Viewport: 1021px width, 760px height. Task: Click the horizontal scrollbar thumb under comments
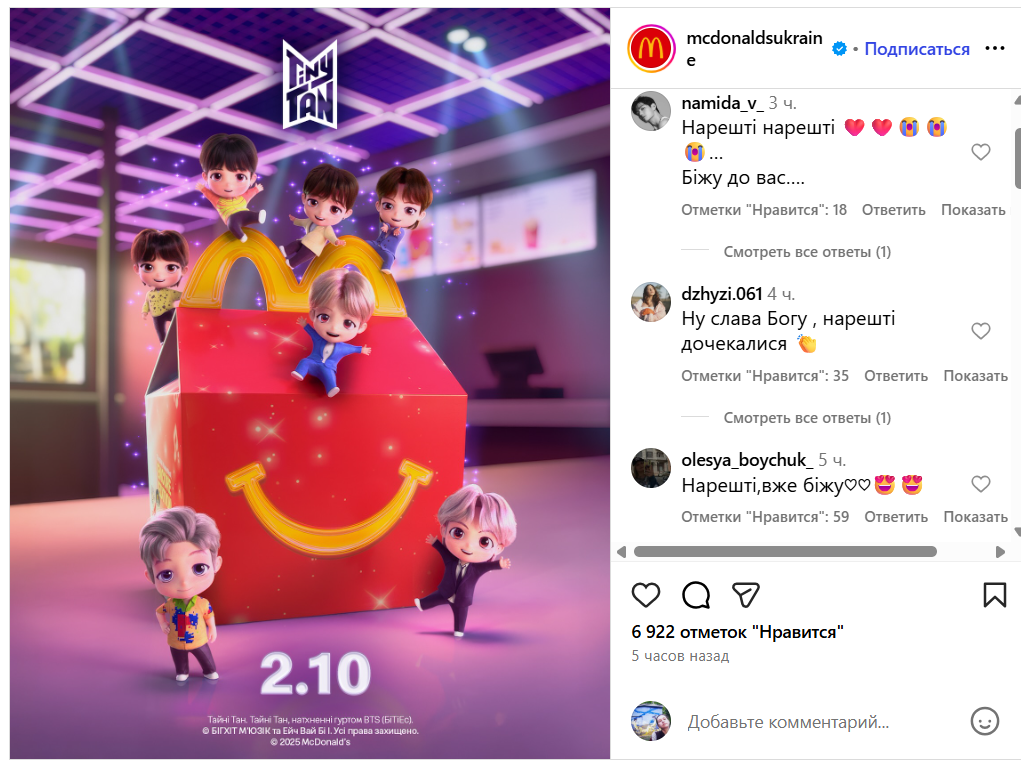pyautogui.click(x=785, y=552)
